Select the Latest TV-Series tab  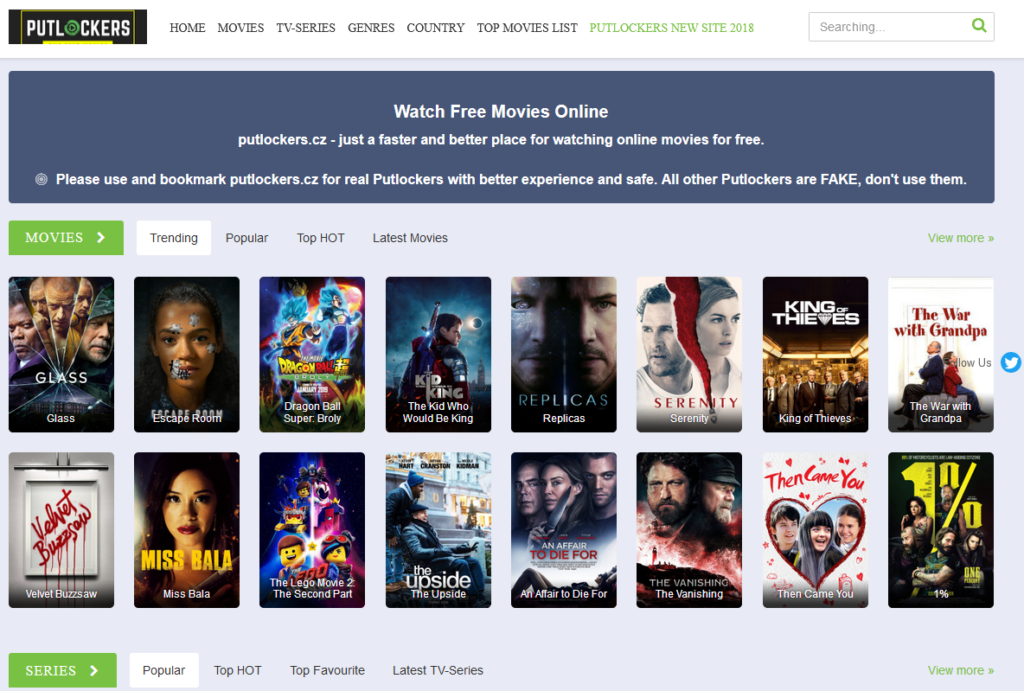click(x=438, y=670)
